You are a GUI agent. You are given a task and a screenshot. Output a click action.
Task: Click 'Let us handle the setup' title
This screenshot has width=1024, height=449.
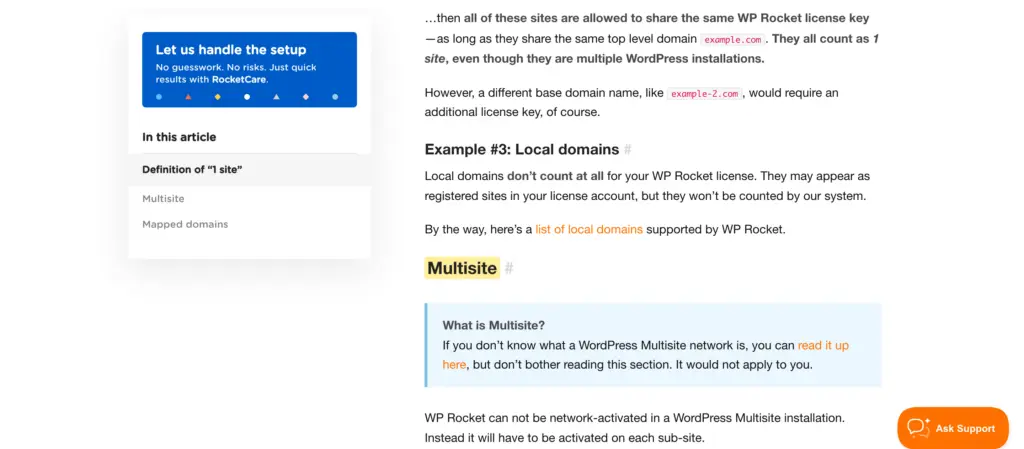[x=231, y=50]
